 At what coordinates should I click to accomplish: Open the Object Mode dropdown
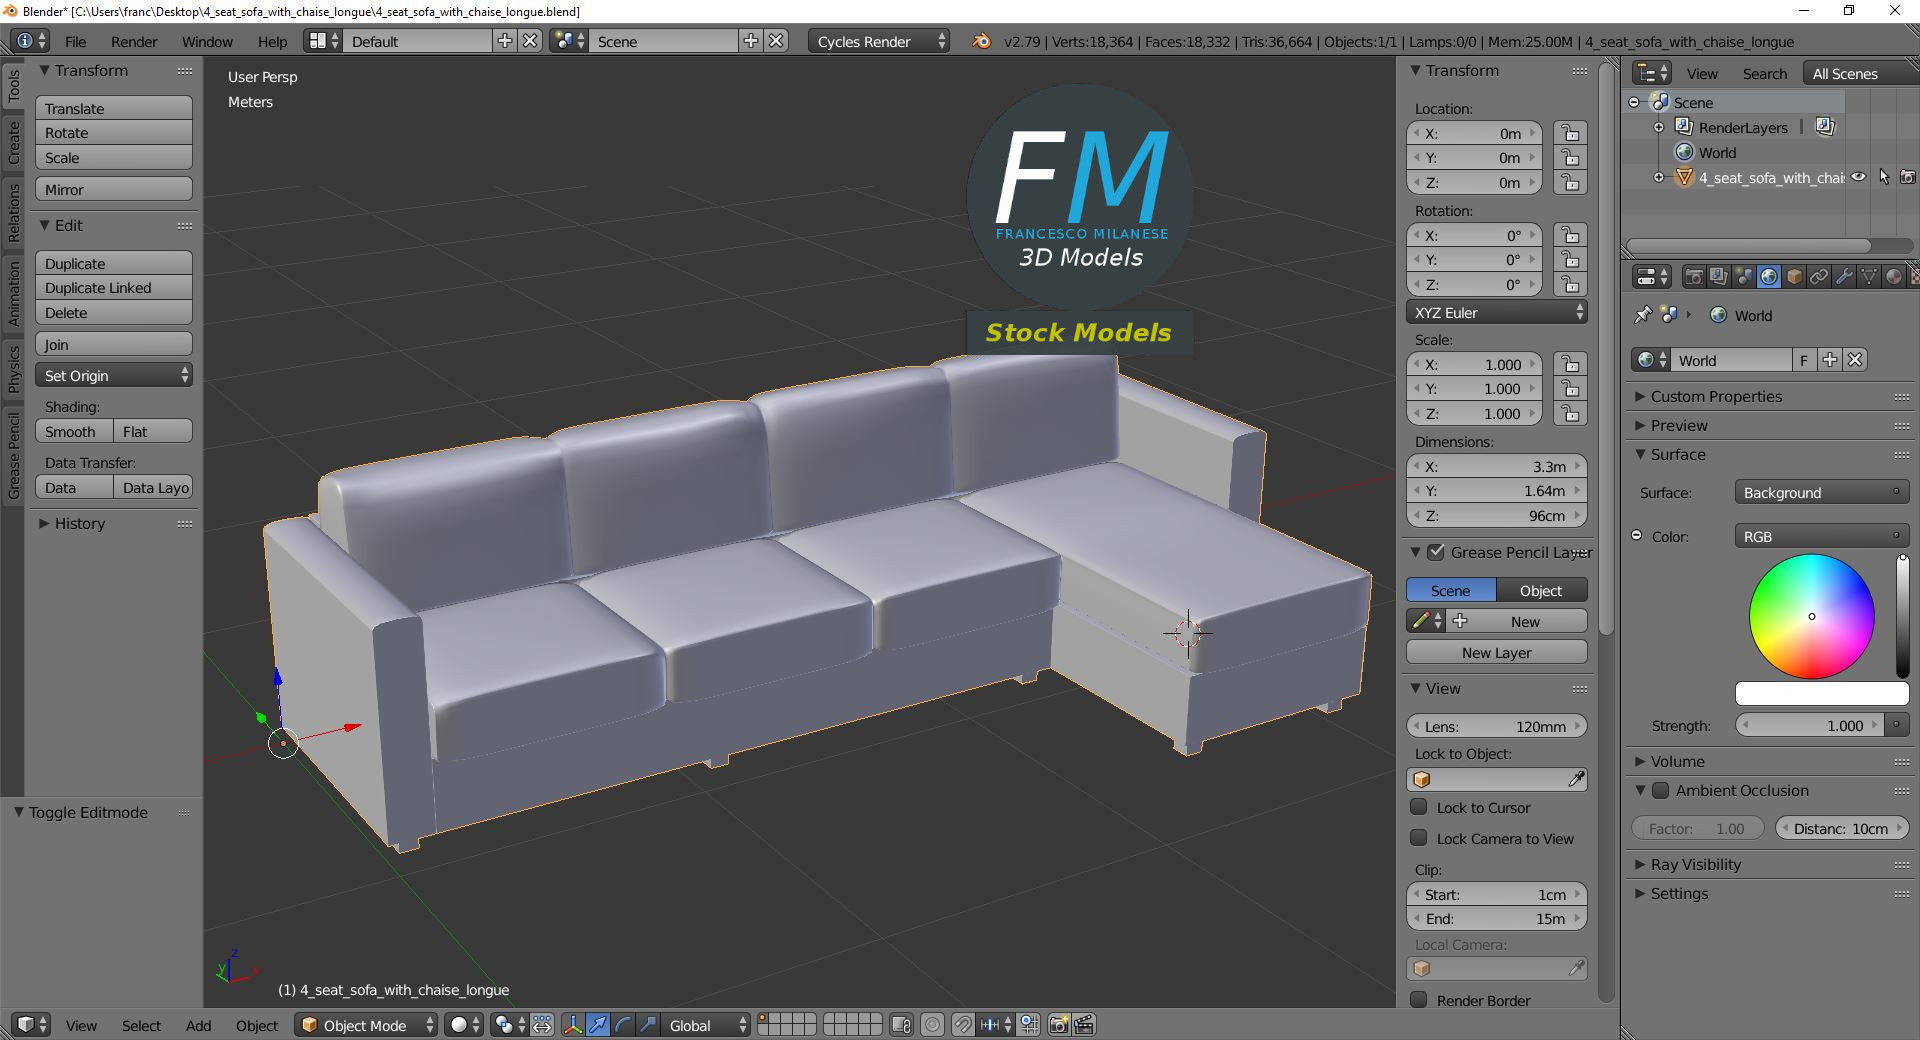366,1025
